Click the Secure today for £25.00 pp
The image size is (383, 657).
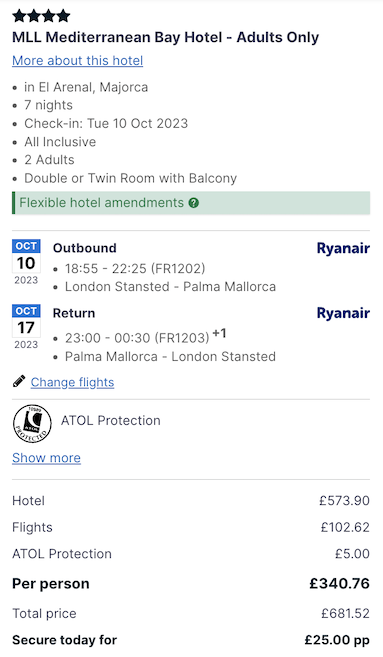(337, 640)
